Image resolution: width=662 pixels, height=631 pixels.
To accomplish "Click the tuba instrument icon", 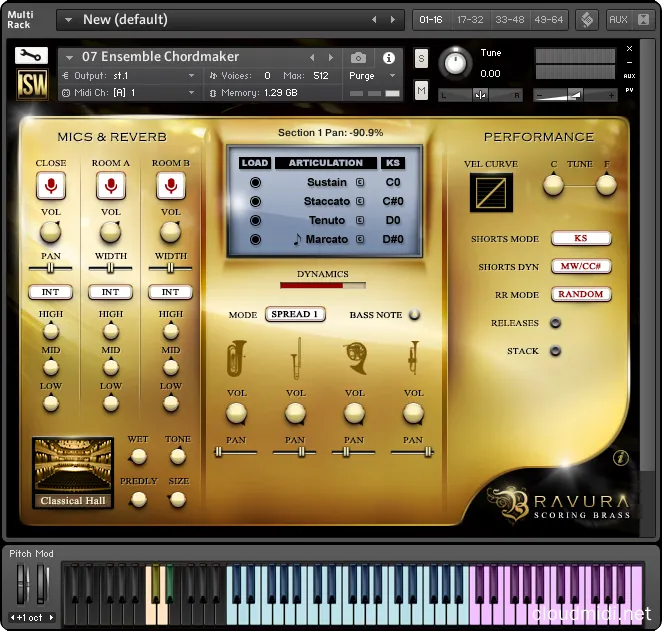I will pos(237,357).
